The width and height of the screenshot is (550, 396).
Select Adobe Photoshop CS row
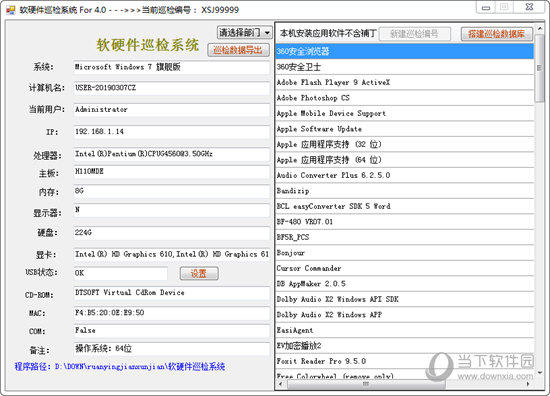coord(405,98)
